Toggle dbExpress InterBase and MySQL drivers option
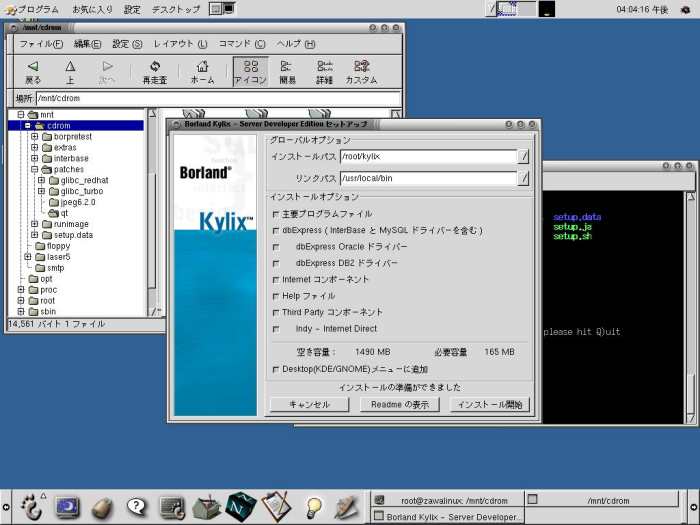Image resolution: width=700 pixels, height=525 pixels. point(276,231)
